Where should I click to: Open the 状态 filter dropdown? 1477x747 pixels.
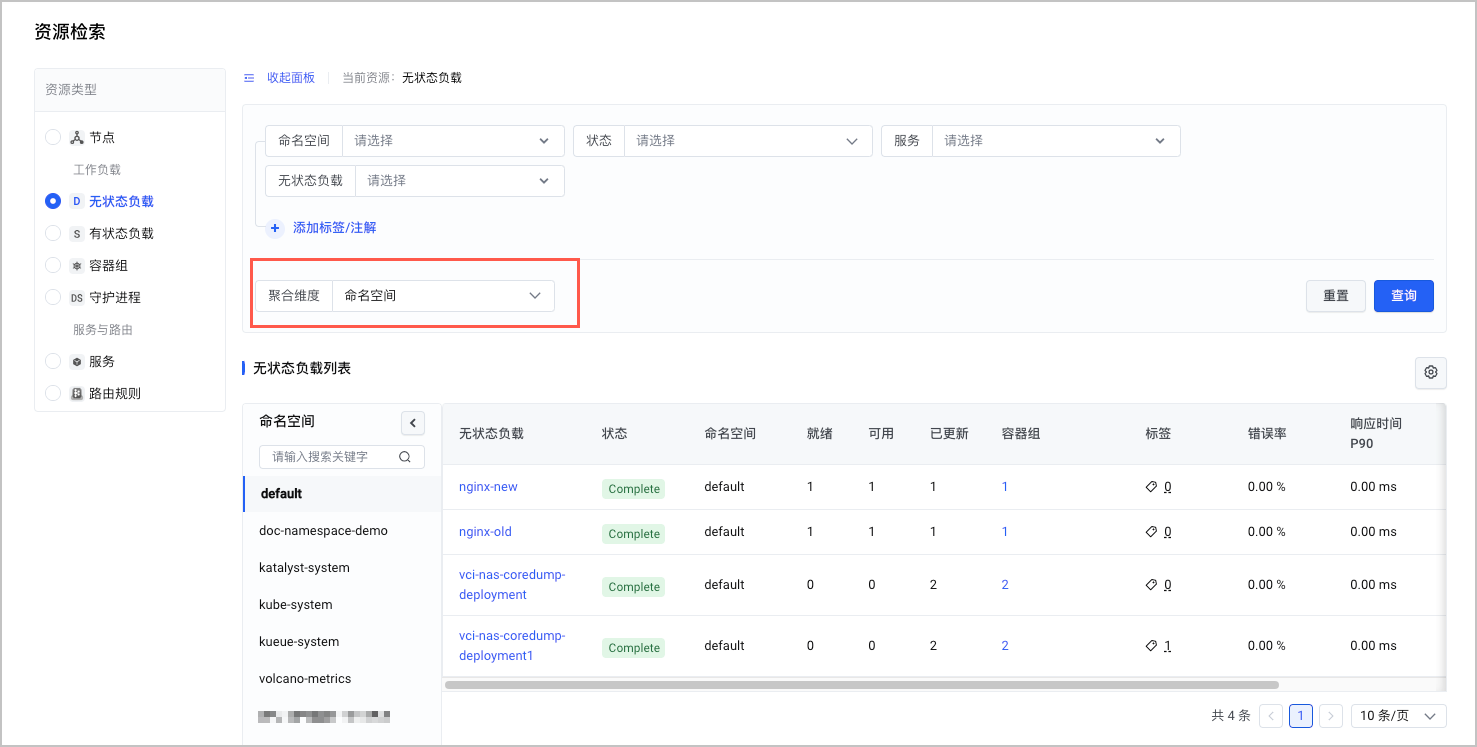[748, 141]
